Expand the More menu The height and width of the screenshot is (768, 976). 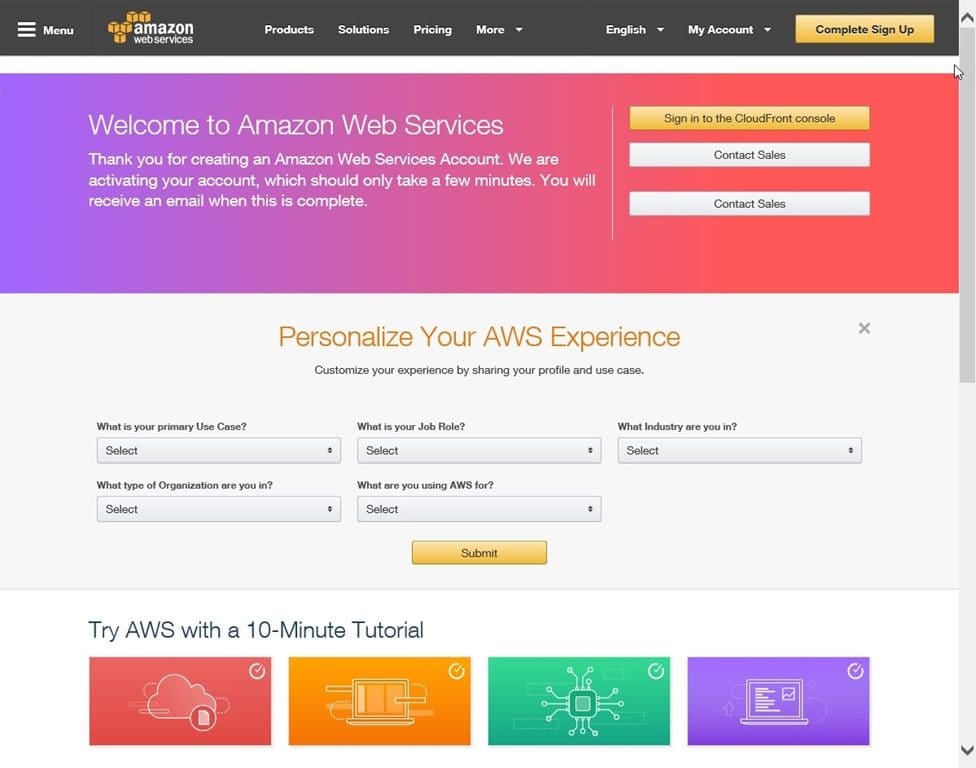499,29
